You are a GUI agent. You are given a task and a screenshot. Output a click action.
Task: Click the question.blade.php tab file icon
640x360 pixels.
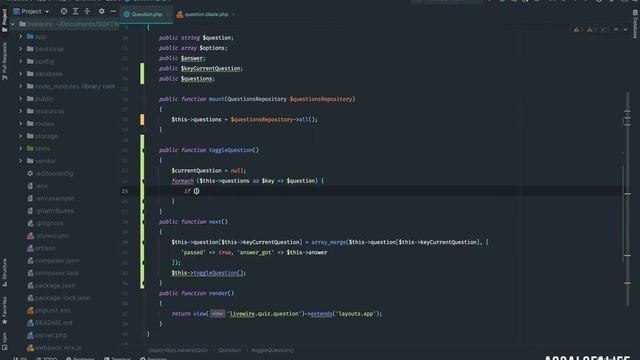tap(180, 14)
